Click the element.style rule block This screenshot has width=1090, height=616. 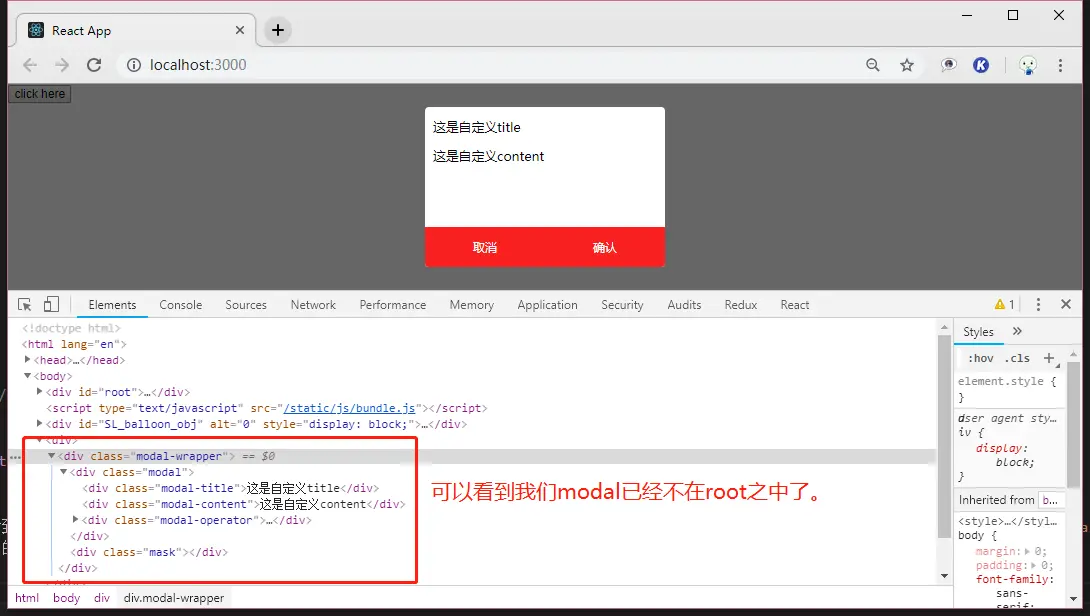(x=1007, y=389)
